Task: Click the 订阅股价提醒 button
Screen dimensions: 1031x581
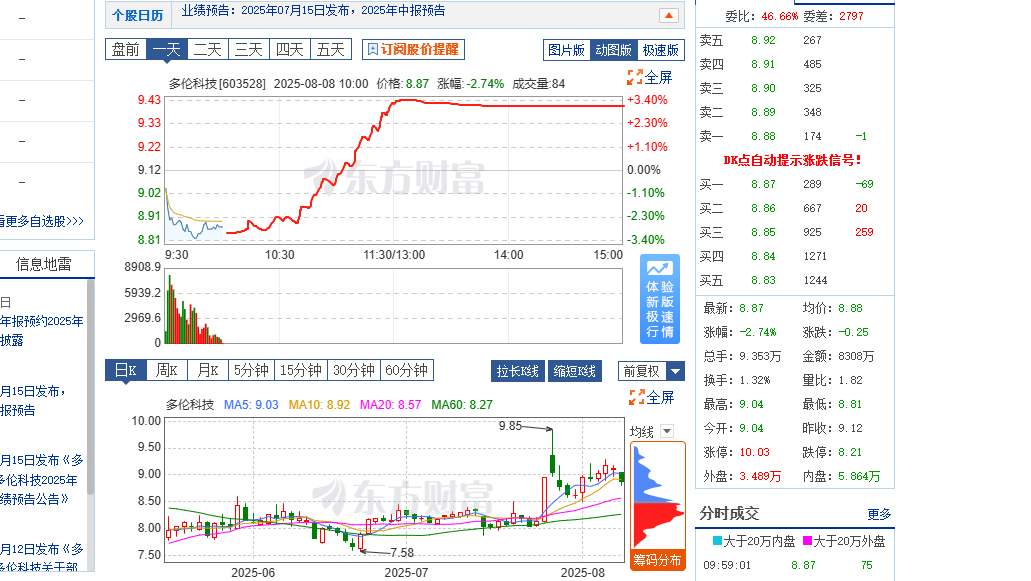Action: pos(413,49)
